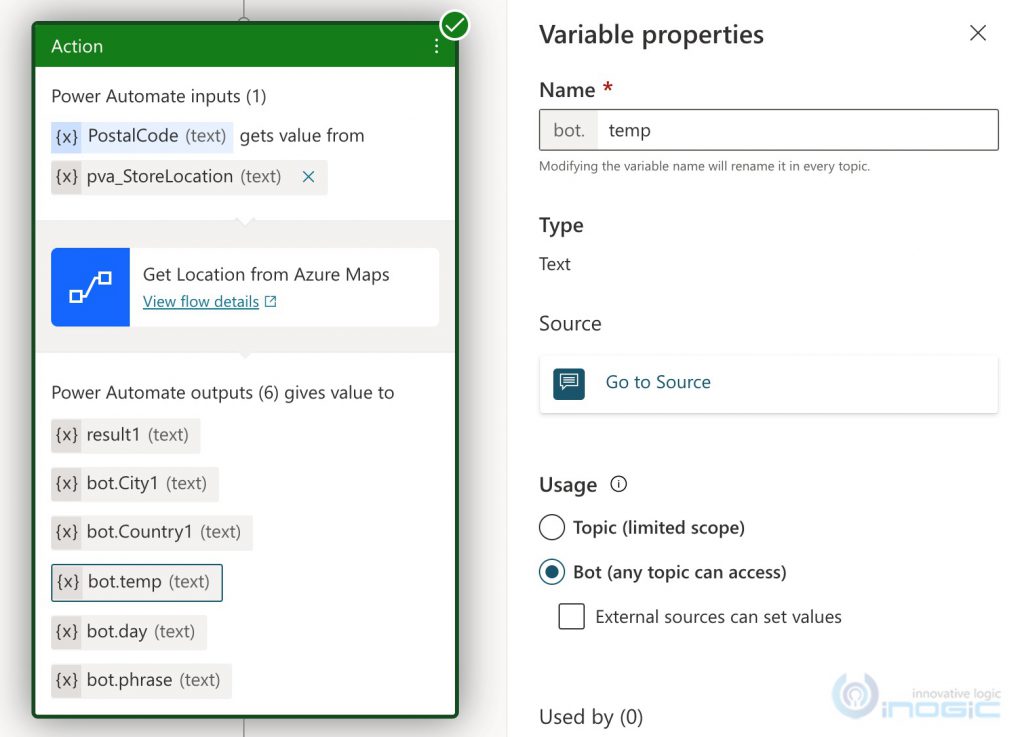Click the {x} icon beside bot.City1
Image resolution: width=1024 pixels, height=737 pixels.
pos(66,484)
